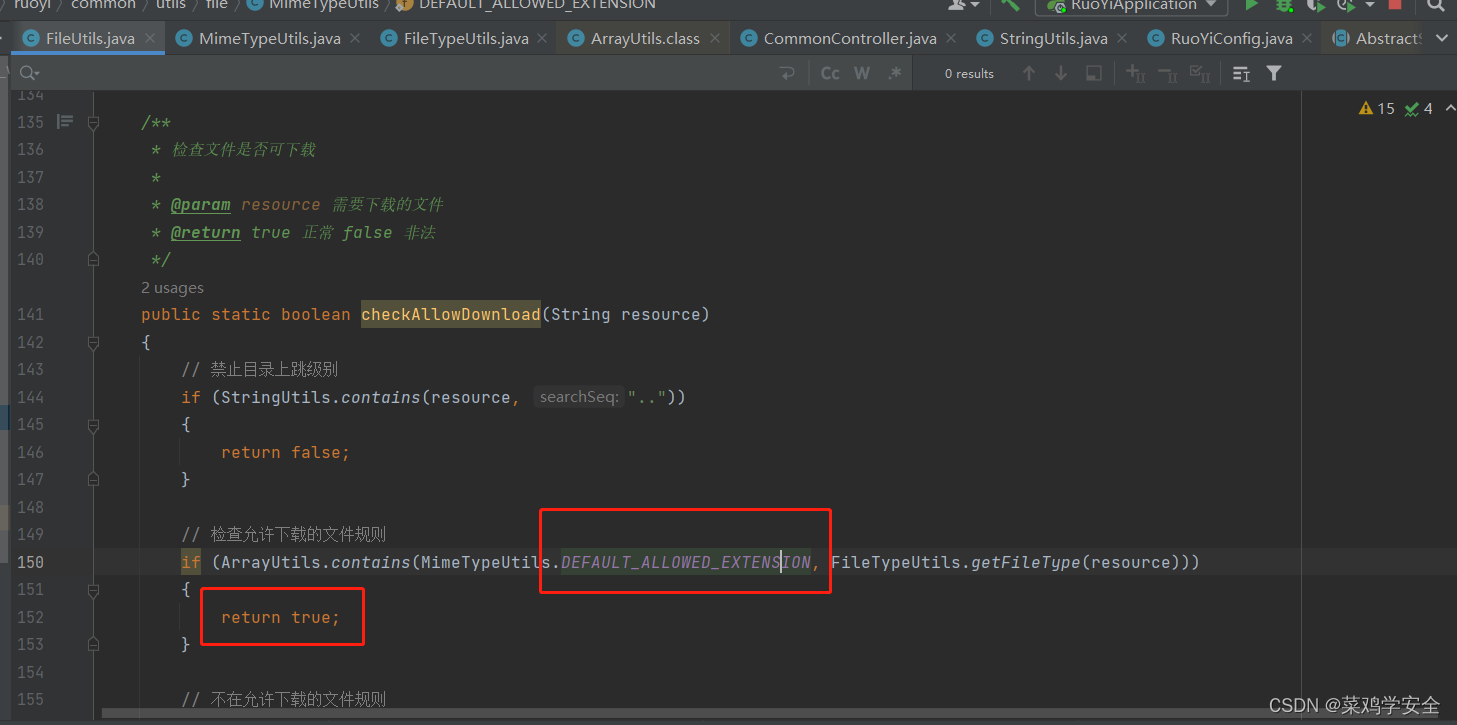Collapse block fold marker at line 151
Image resolution: width=1457 pixels, height=725 pixels.
click(93, 589)
